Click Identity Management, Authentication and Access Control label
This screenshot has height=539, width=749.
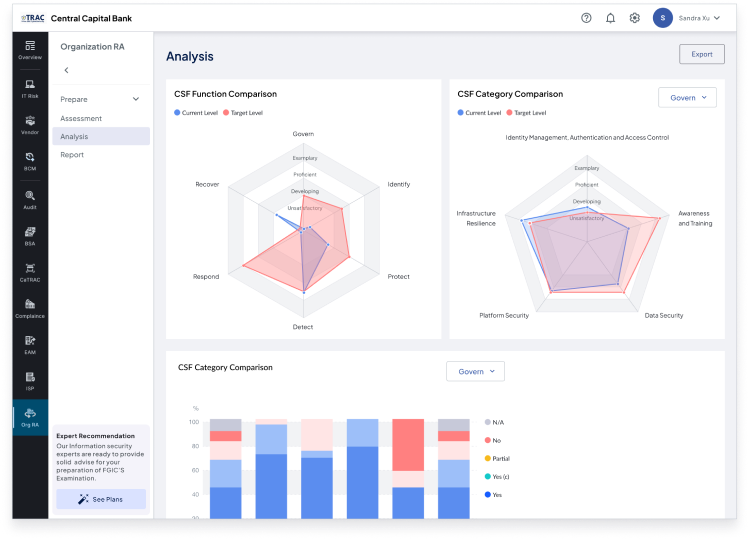tap(587, 138)
